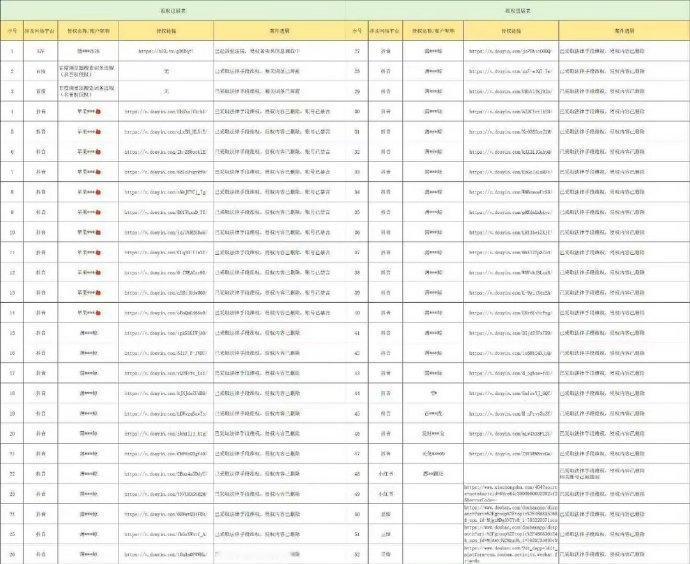Image resolution: width=690 pixels, height=564 pixels.
Task: Select the empty link cell in row 48
Action: coord(511,474)
